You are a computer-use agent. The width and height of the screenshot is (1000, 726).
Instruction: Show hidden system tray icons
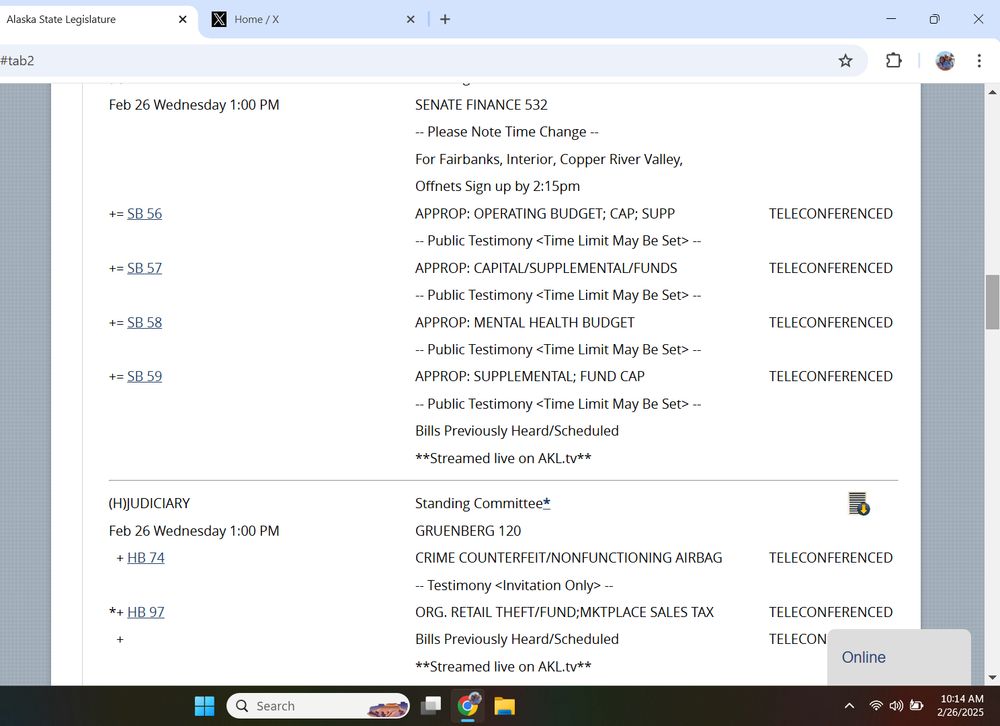click(849, 706)
